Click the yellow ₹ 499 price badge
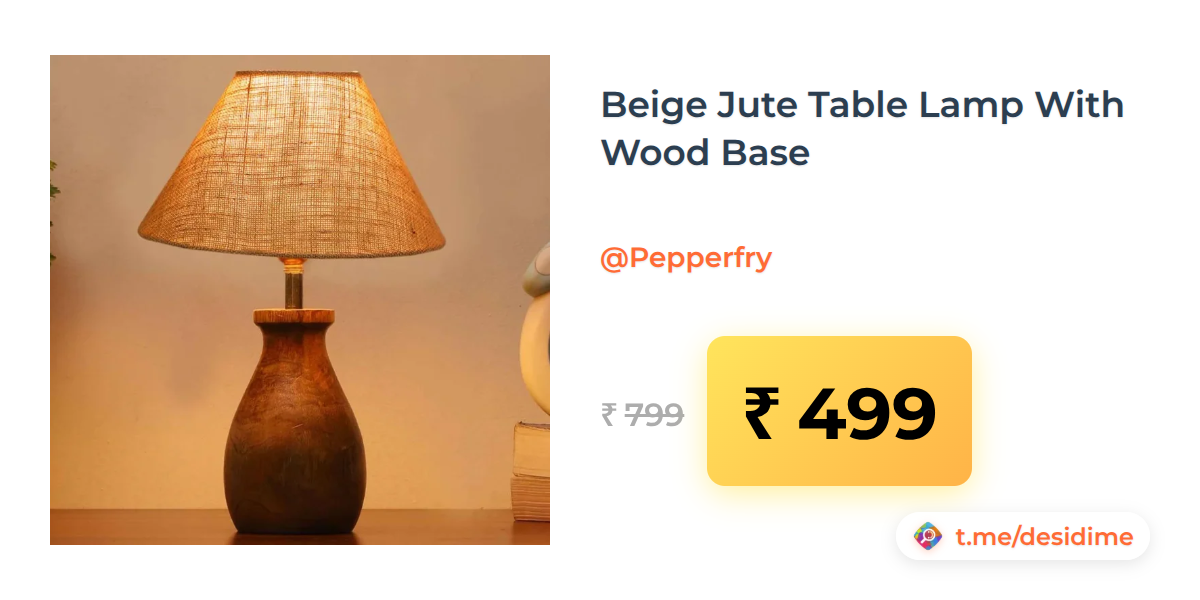The height and width of the screenshot is (600, 1200). pos(839,411)
